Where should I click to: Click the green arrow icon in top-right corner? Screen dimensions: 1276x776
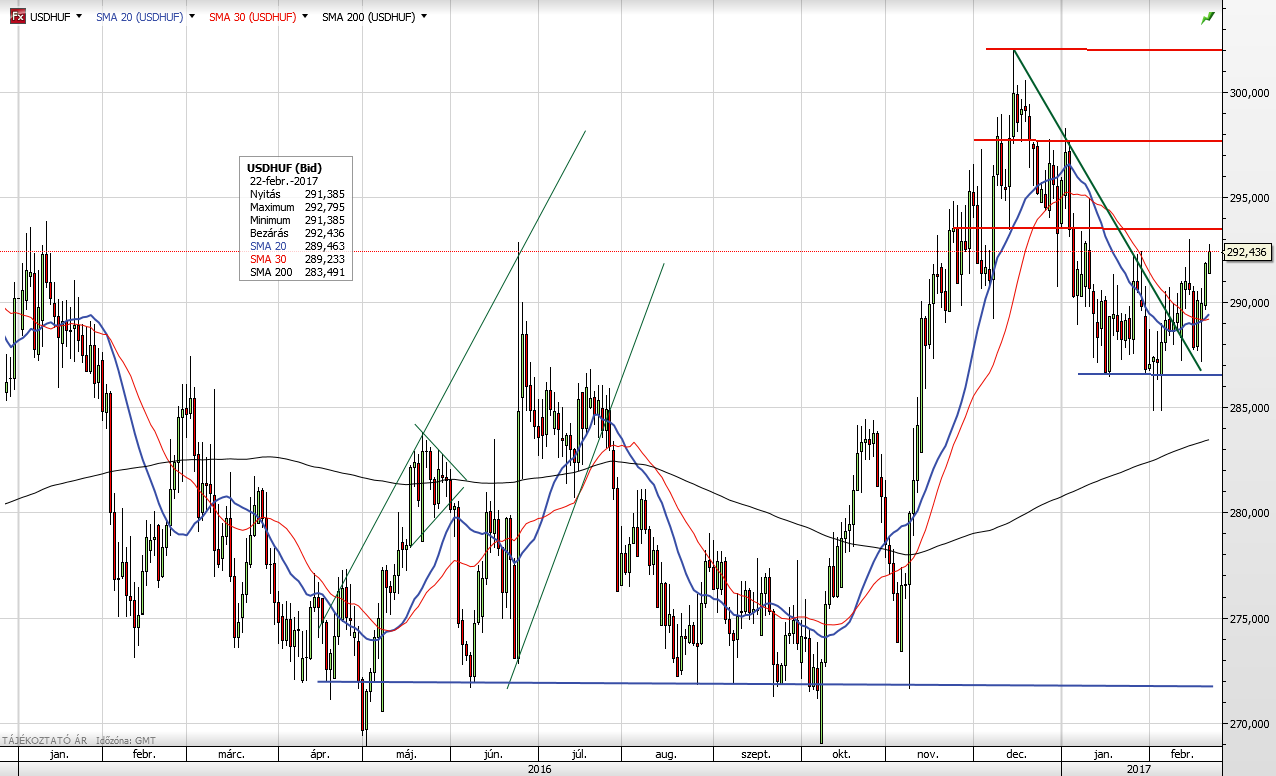1208,18
